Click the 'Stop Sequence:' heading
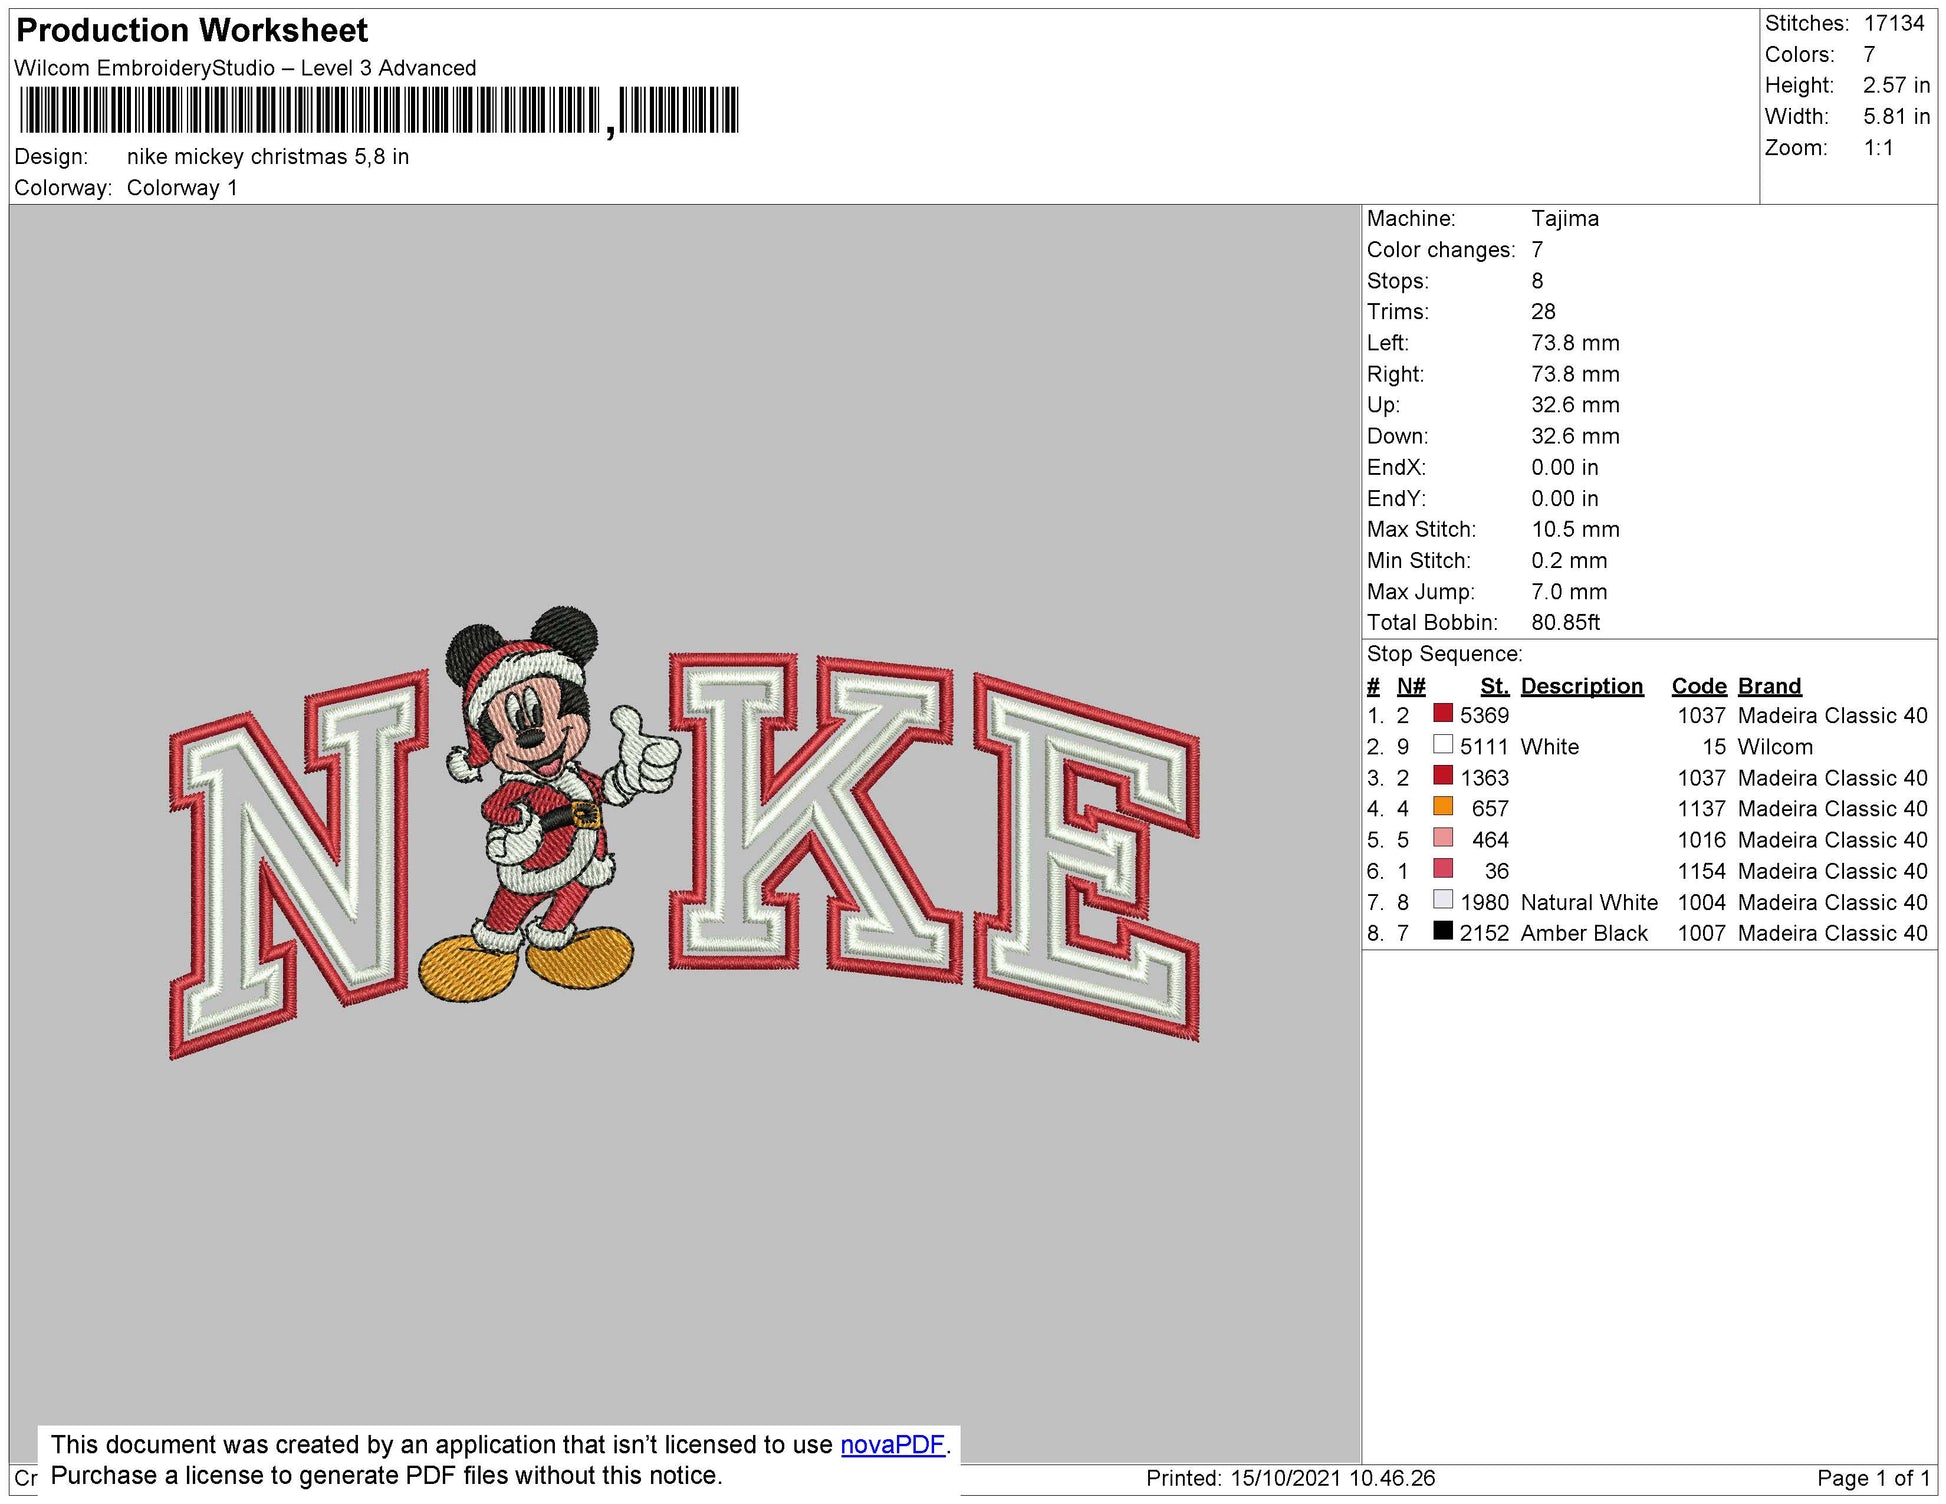 pyautogui.click(x=1444, y=654)
